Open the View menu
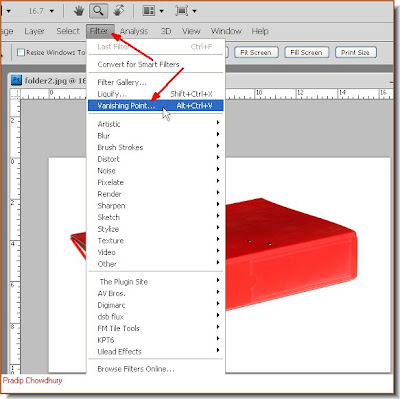The image size is (400, 399). pyautogui.click(x=191, y=31)
